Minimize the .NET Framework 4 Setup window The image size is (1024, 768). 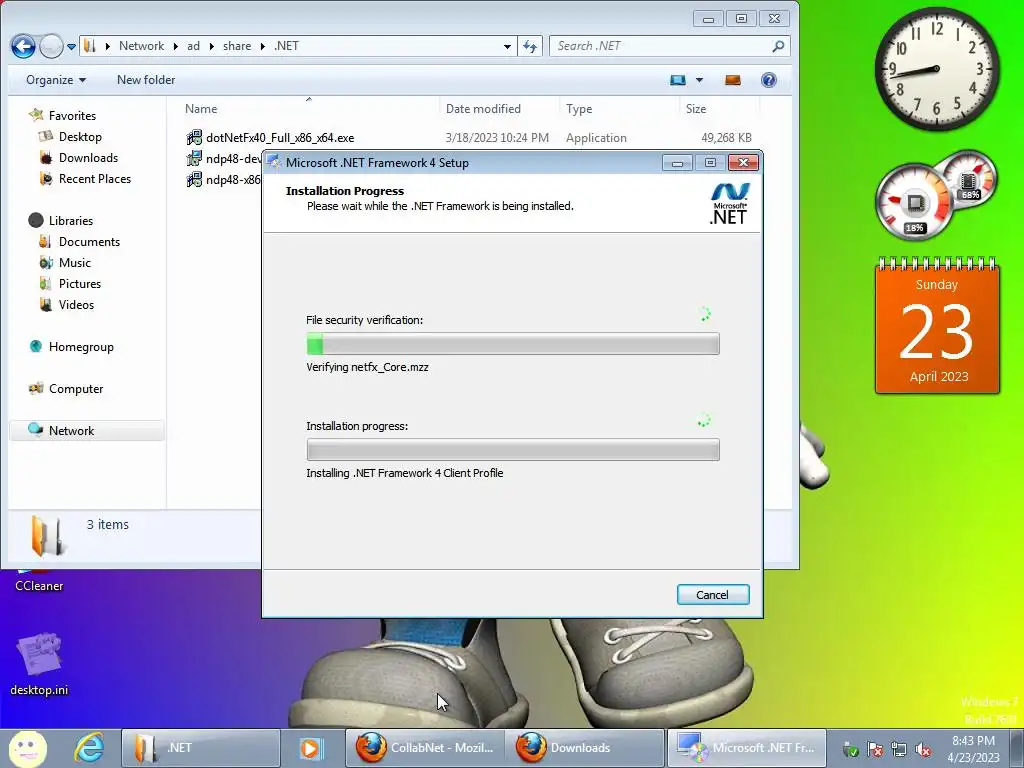[677, 163]
